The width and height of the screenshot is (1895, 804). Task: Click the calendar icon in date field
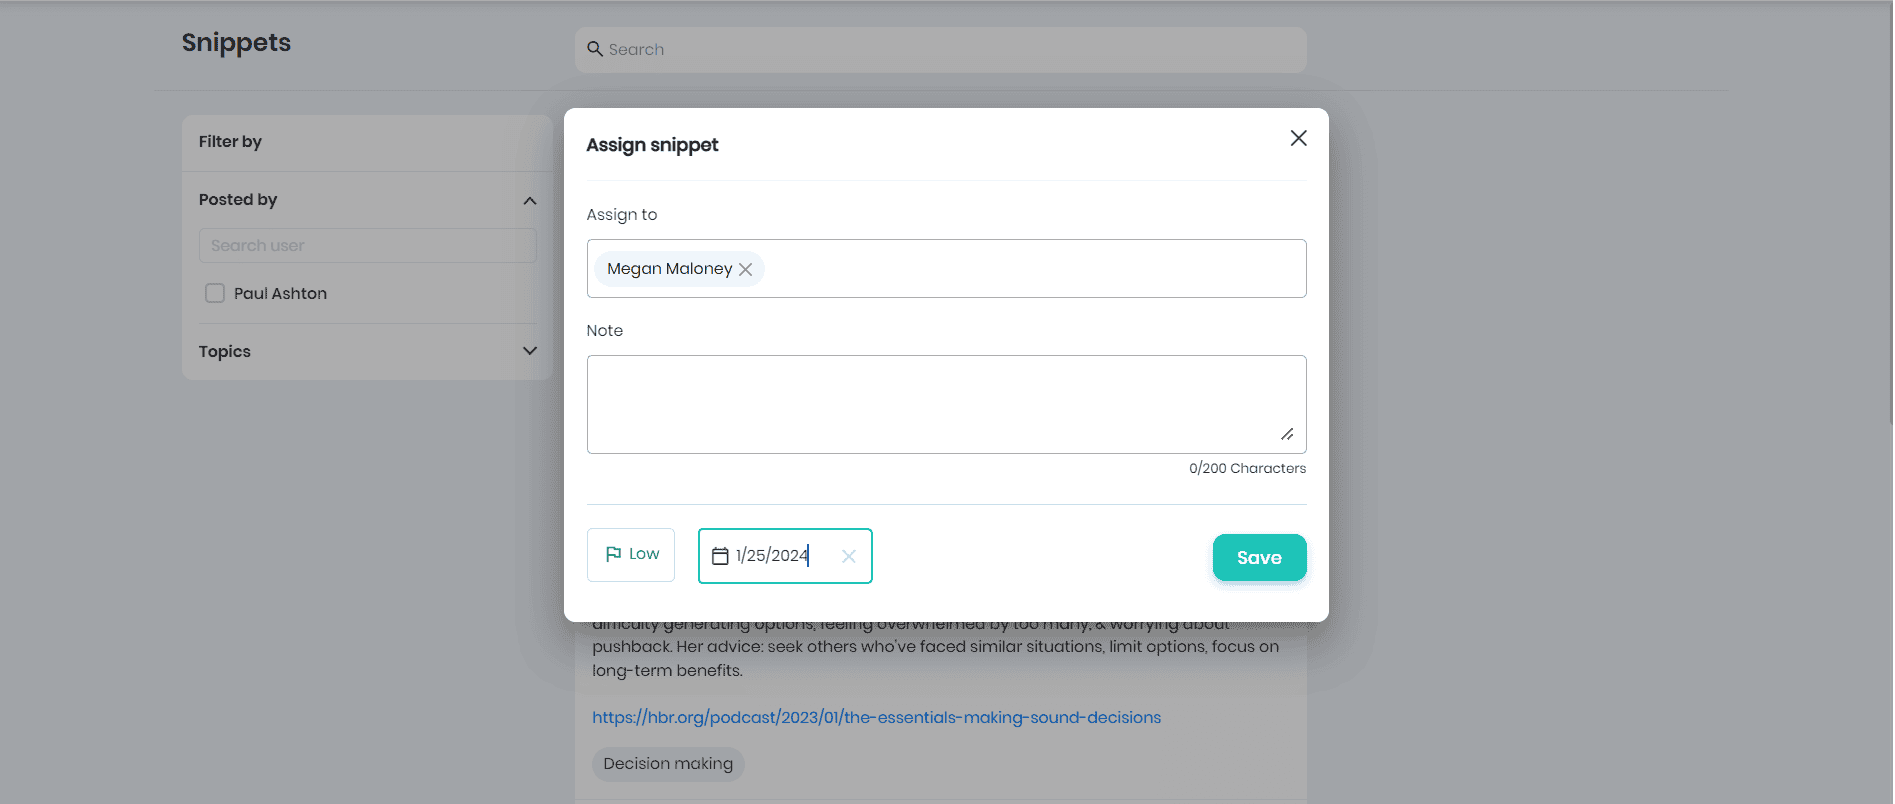click(720, 556)
